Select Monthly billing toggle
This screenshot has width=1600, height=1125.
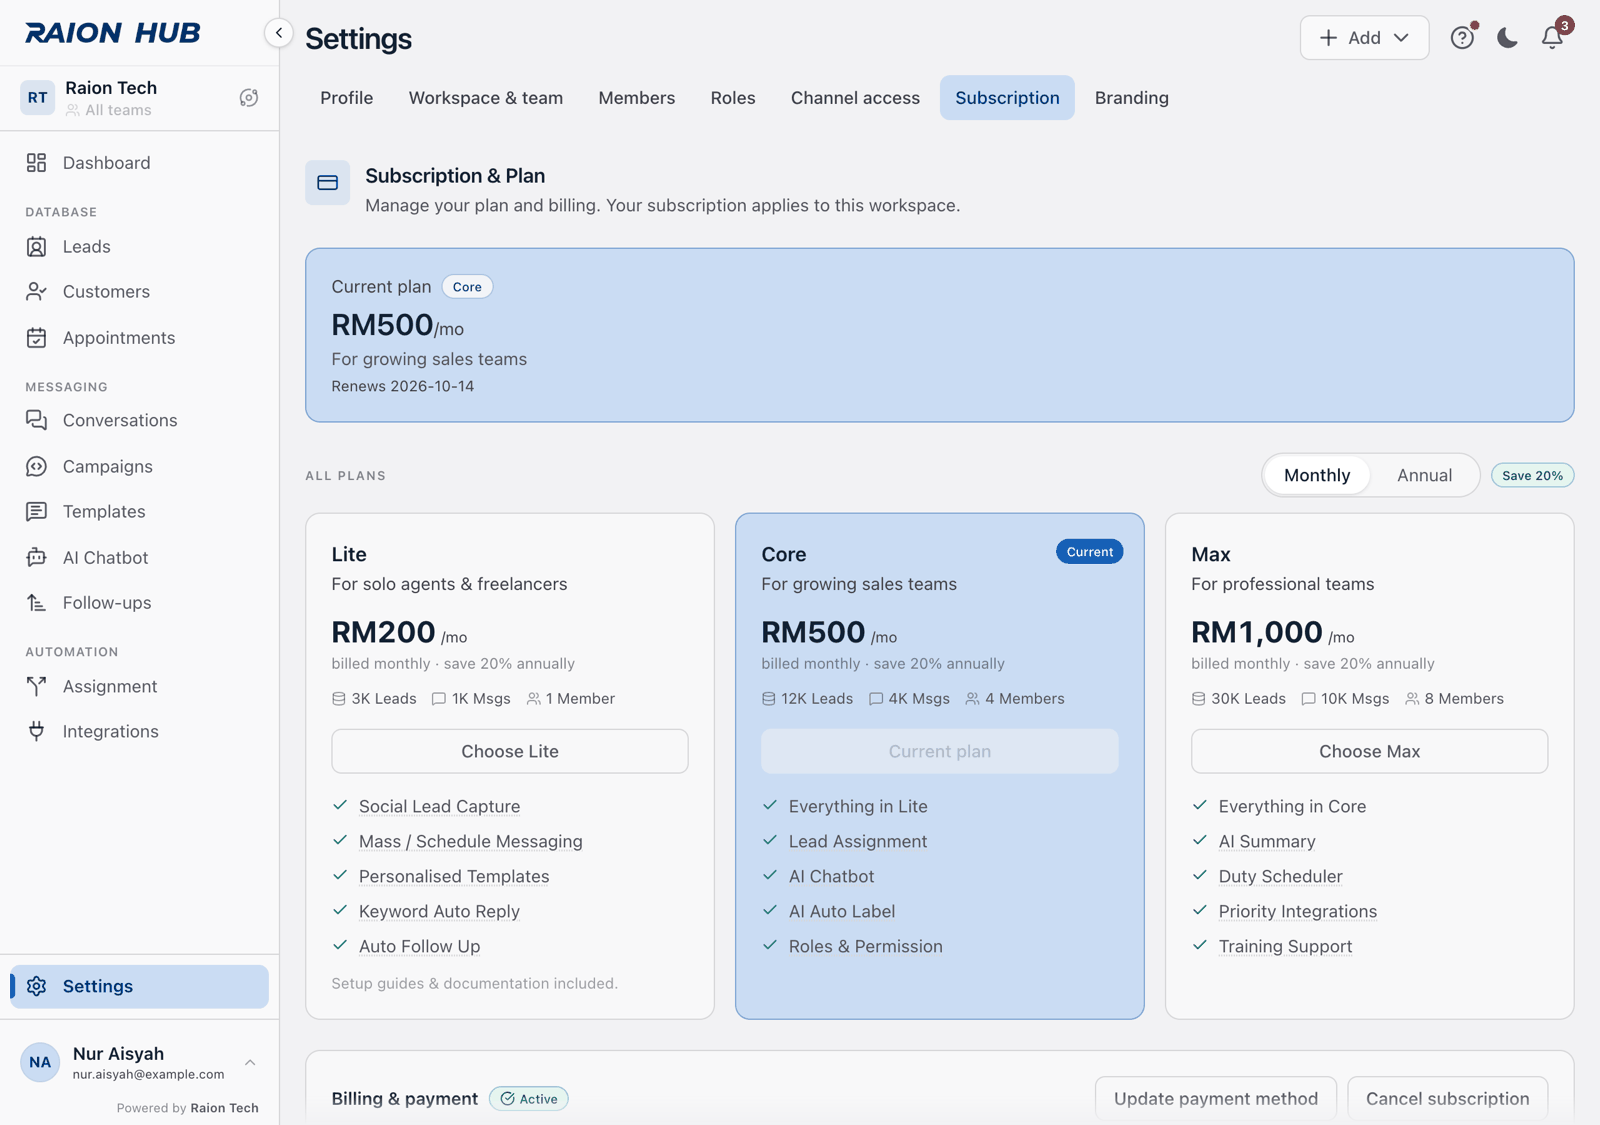(1317, 476)
